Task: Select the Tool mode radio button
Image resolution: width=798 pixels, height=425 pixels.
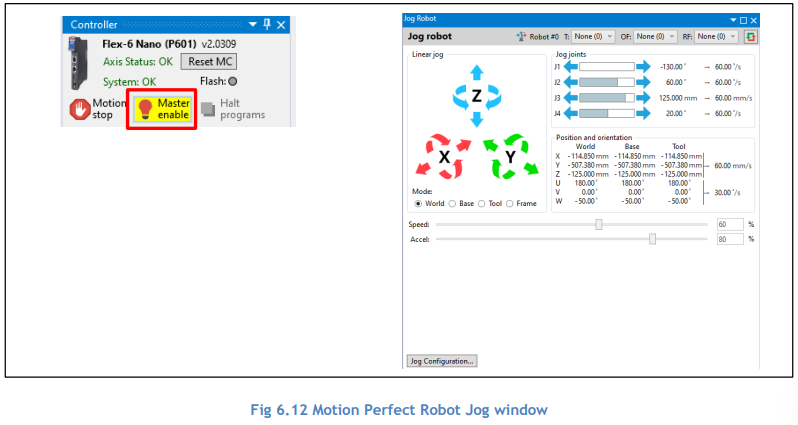Action: (481, 204)
